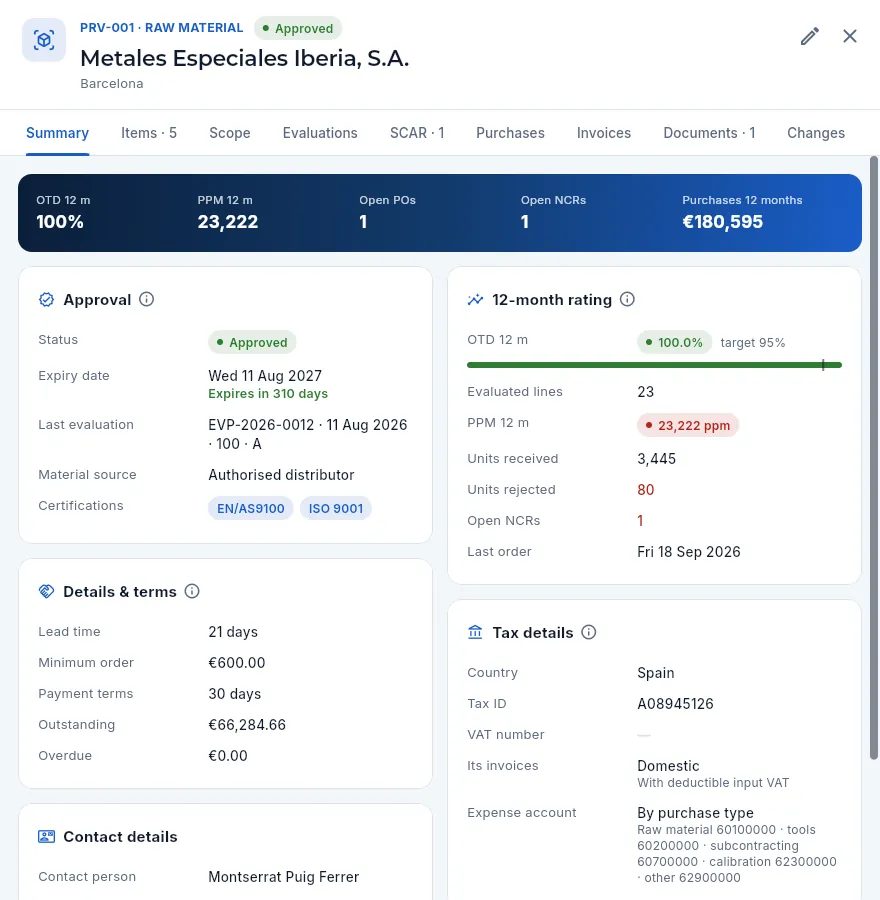880x900 pixels.
Task: View the SCAR · 1 tab
Action: pyautogui.click(x=417, y=133)
